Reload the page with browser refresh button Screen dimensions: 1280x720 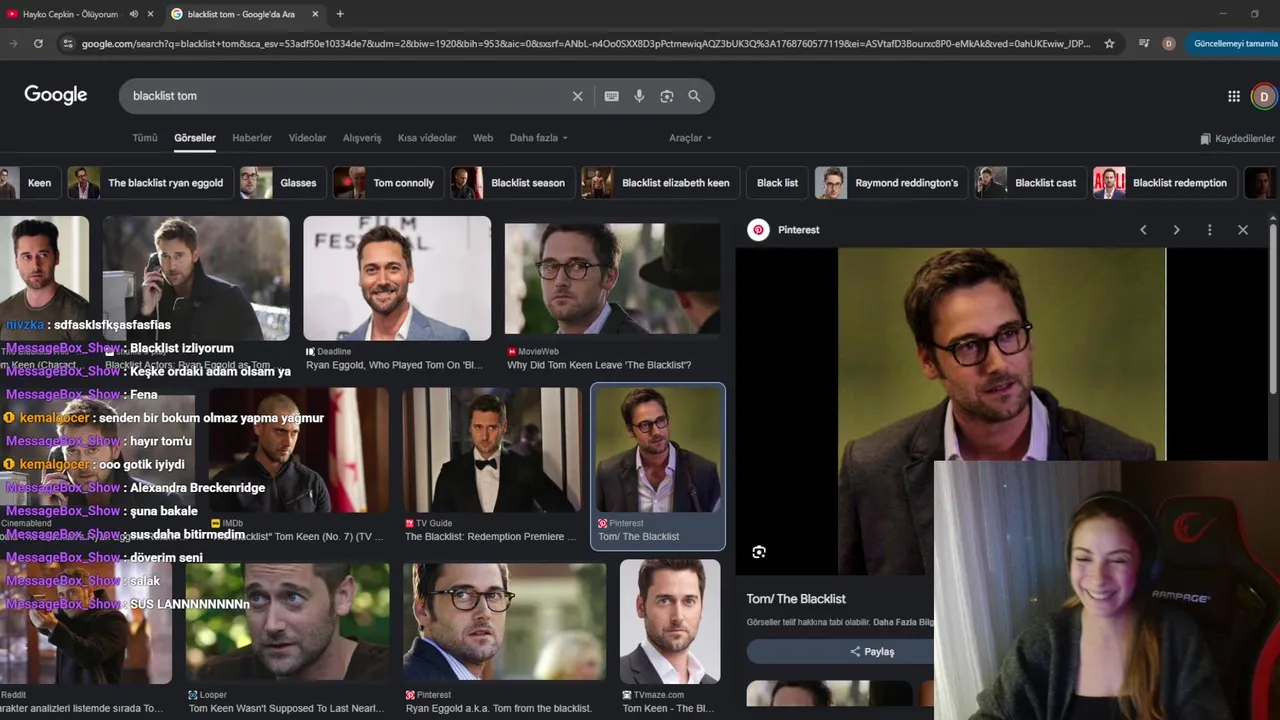(x=38, y=43)
